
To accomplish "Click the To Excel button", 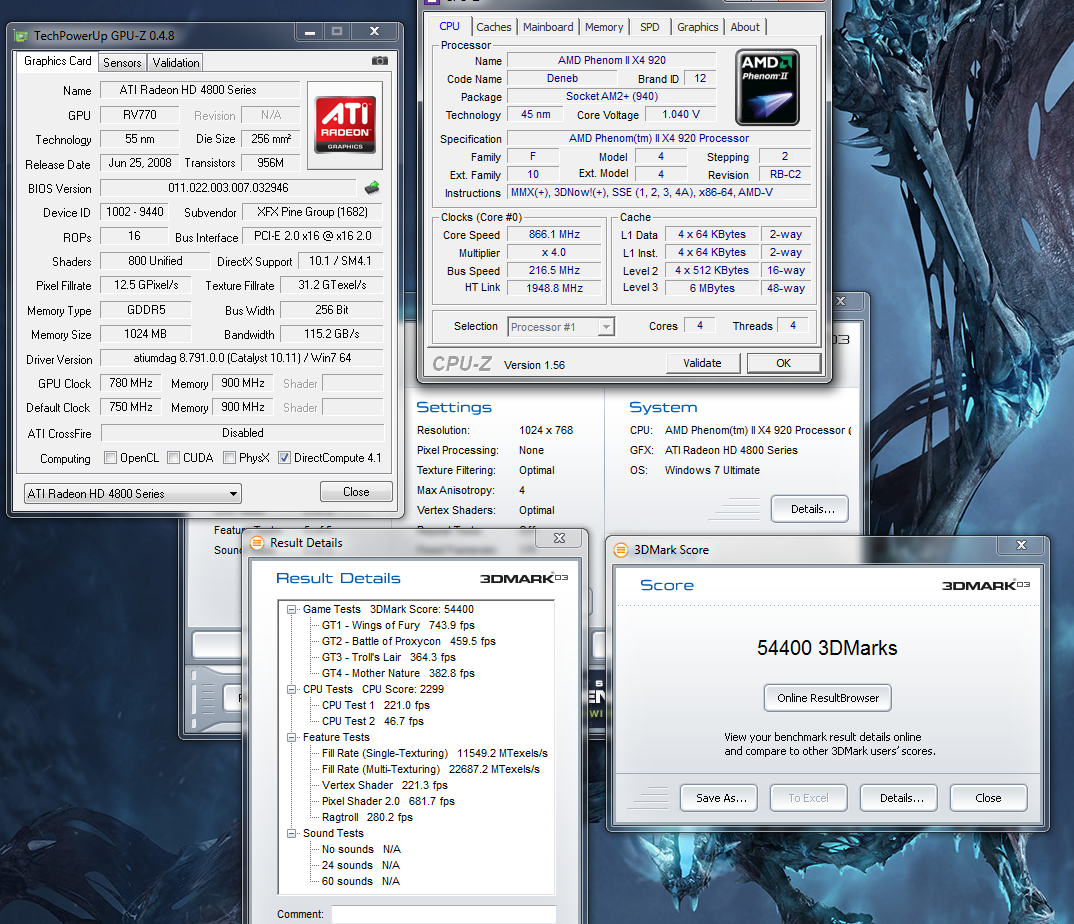I will pyautogui.click(x=808, y=798).
